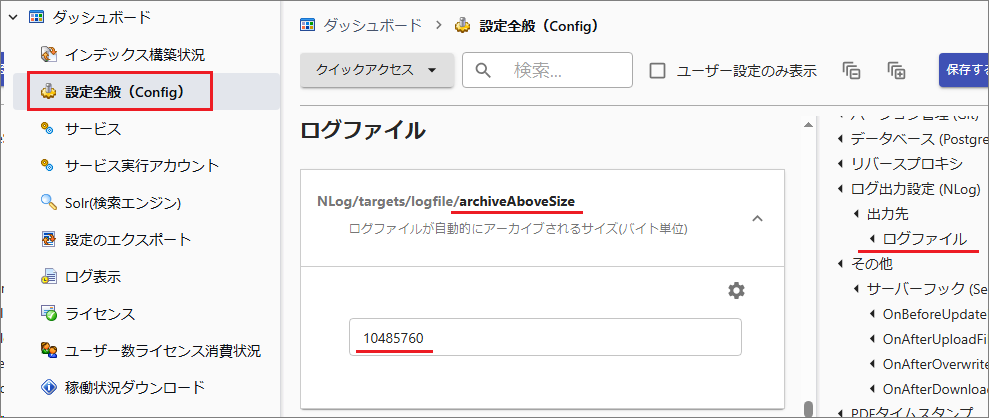Select 設定全般 (Config) in the sidebar
The height and width of the screenshot is (418, 989).
(124, 92)
